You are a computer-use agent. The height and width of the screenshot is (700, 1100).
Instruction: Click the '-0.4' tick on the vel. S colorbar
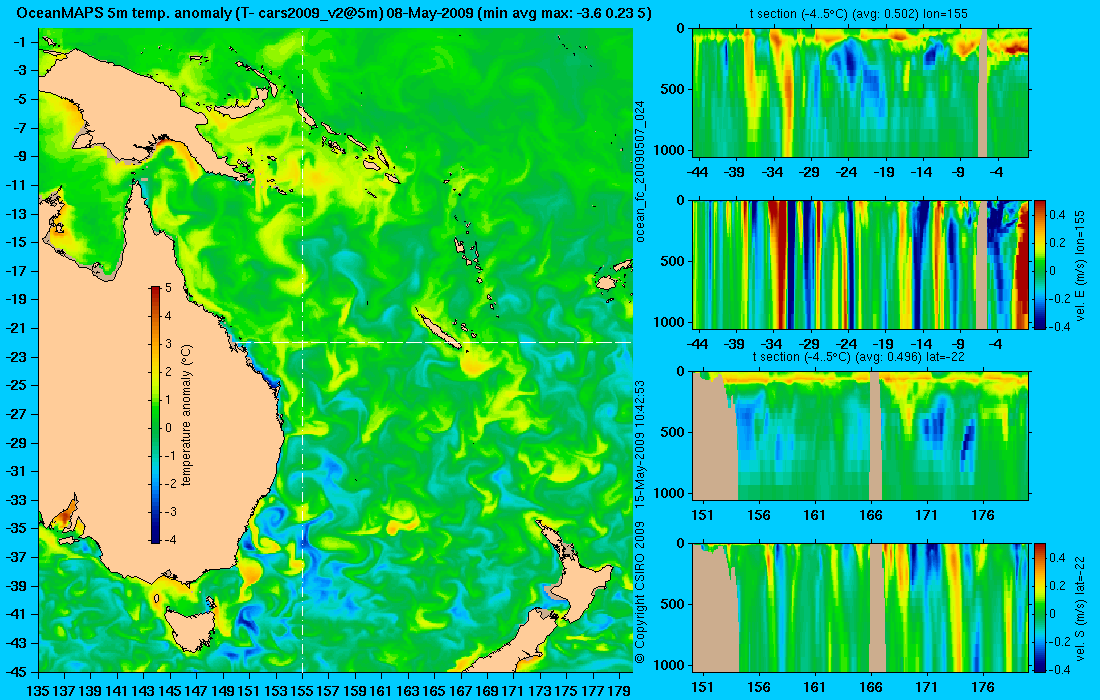tap(1057, 670)
